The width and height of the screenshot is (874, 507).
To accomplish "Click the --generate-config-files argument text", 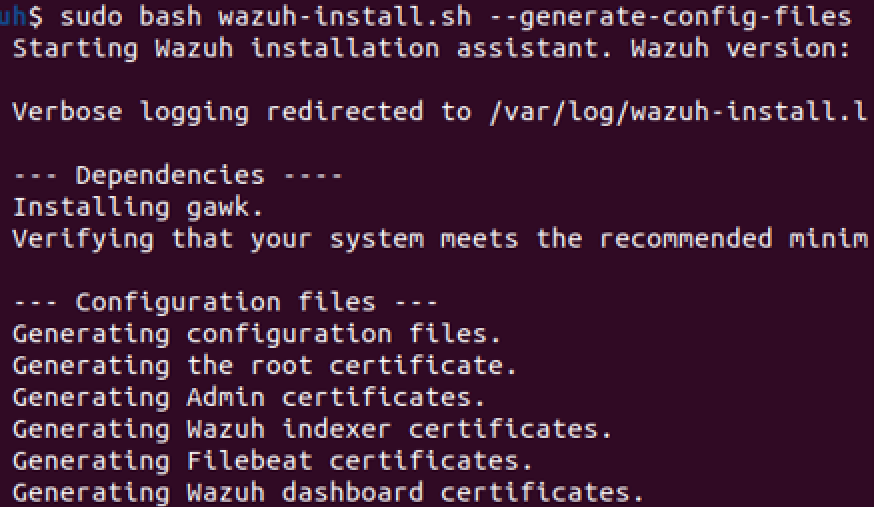I will (x=671, y=17).
